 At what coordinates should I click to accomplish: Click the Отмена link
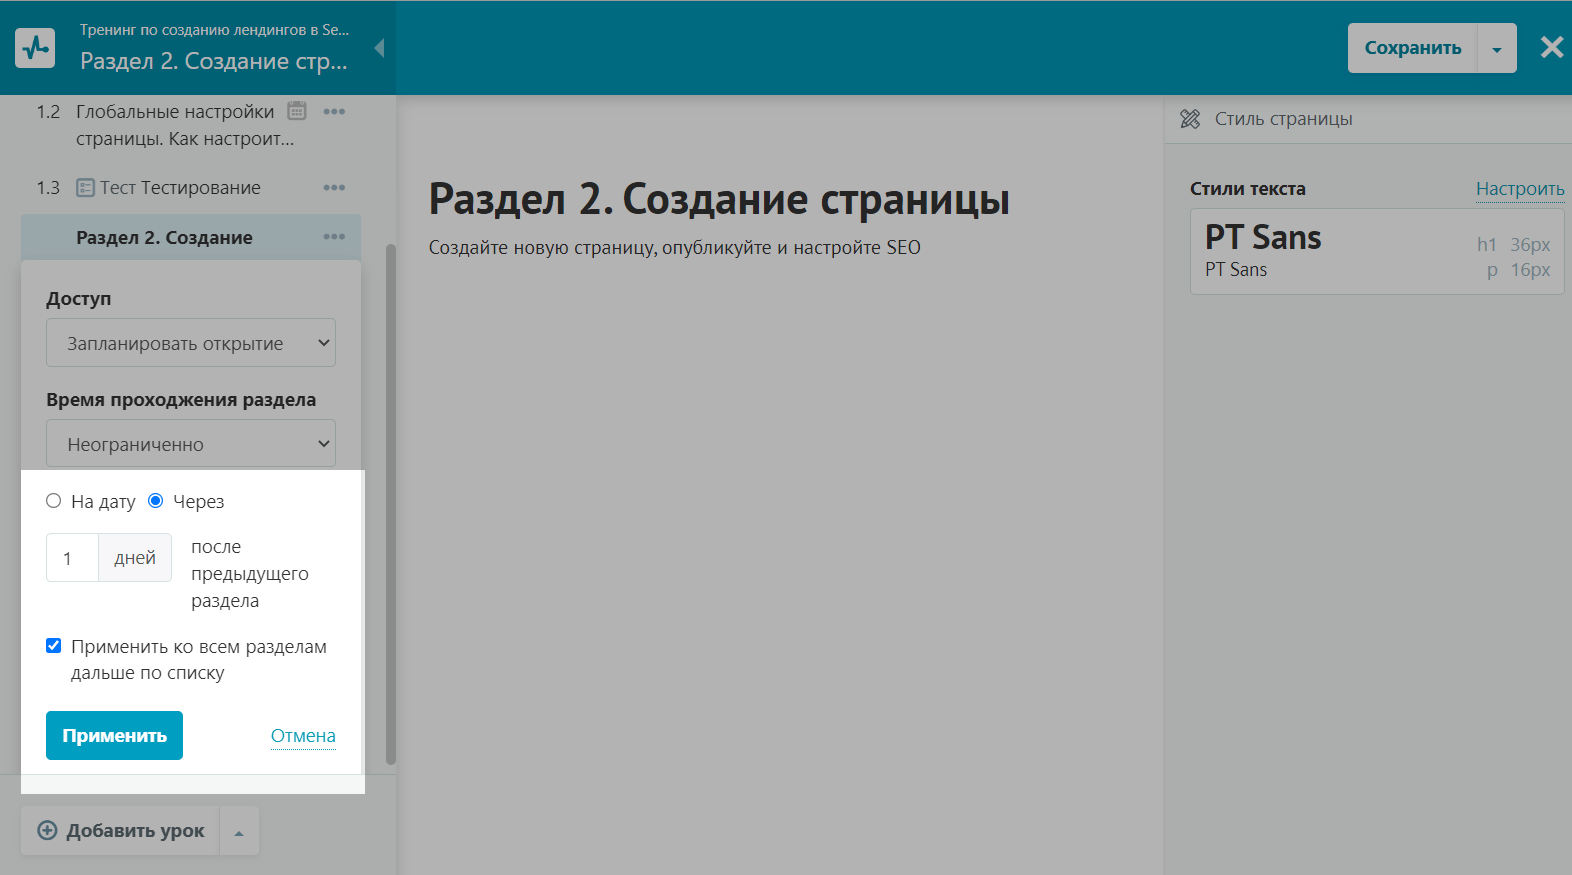[x=303, y=736]
